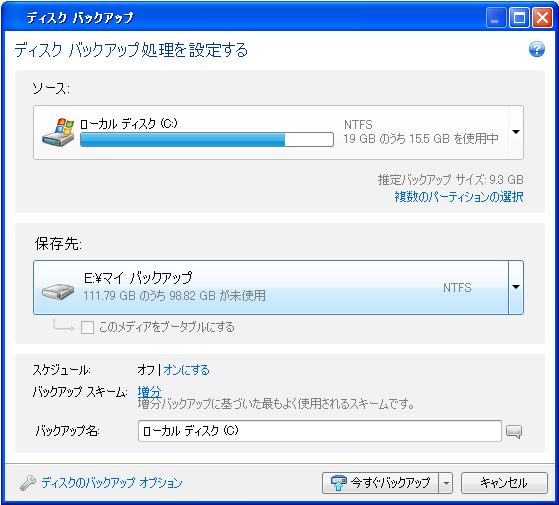The width and height of the screenshot is (559, 505).
Task: Click the backup name text field
Action: pos(320,431)
